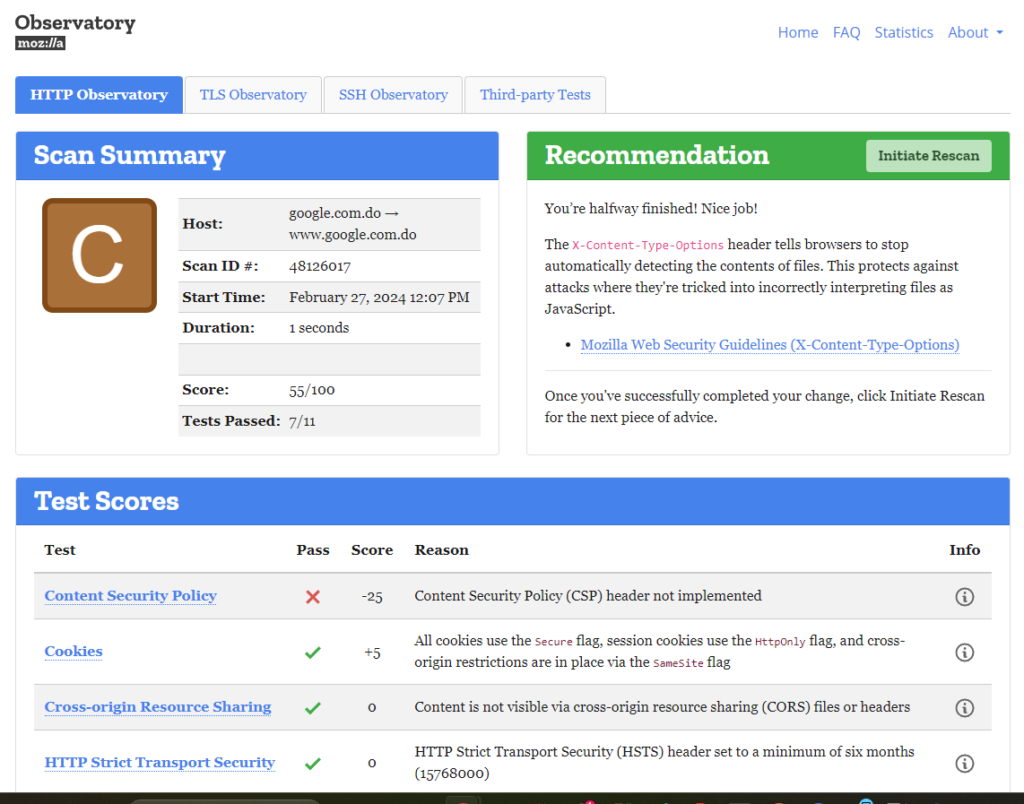This screenshot has width=1024, height=804.
Task: Click the start time February 27, 2024 12:07 PM
Action: click(379, 297)
